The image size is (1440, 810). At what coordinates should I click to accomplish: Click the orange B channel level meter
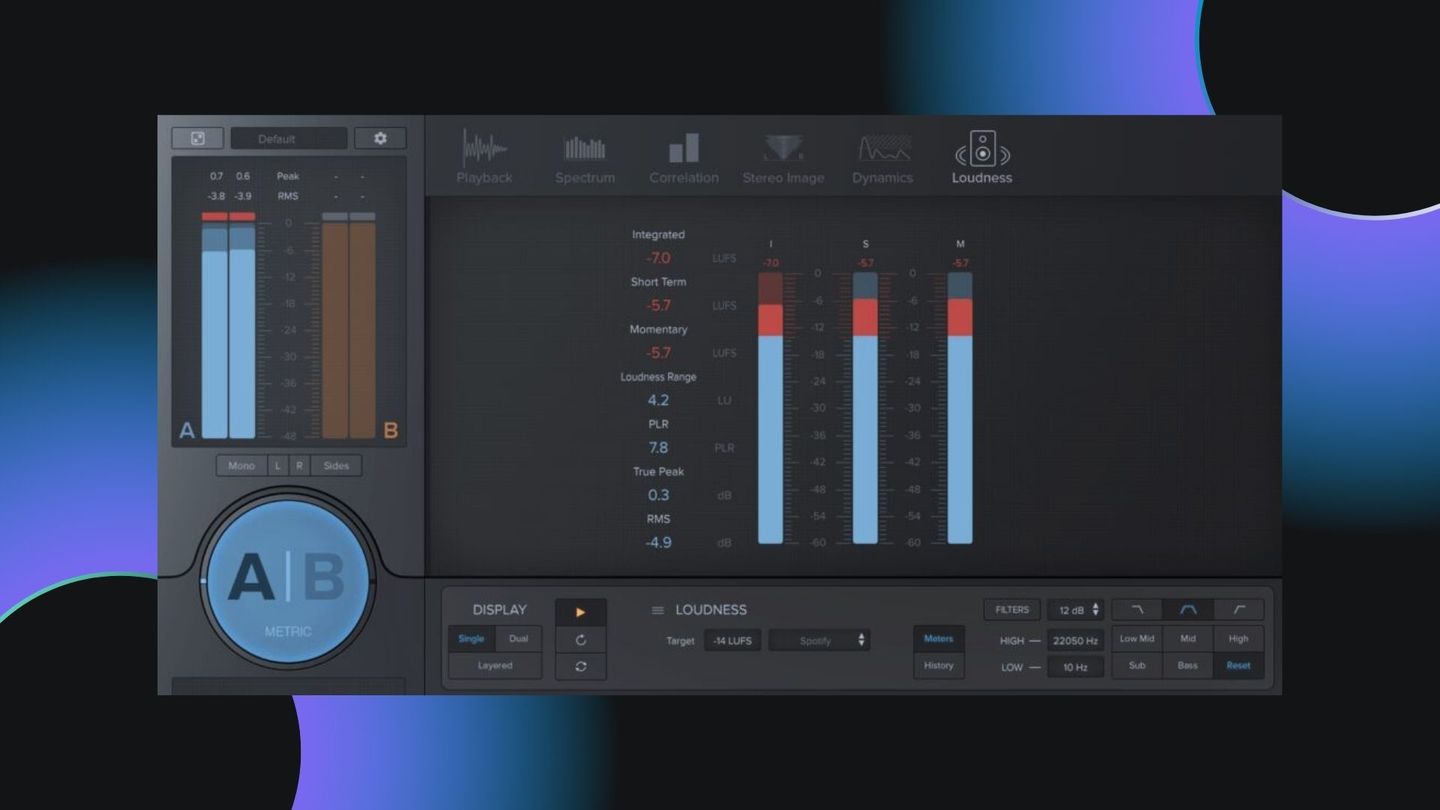tap(349, 326)
